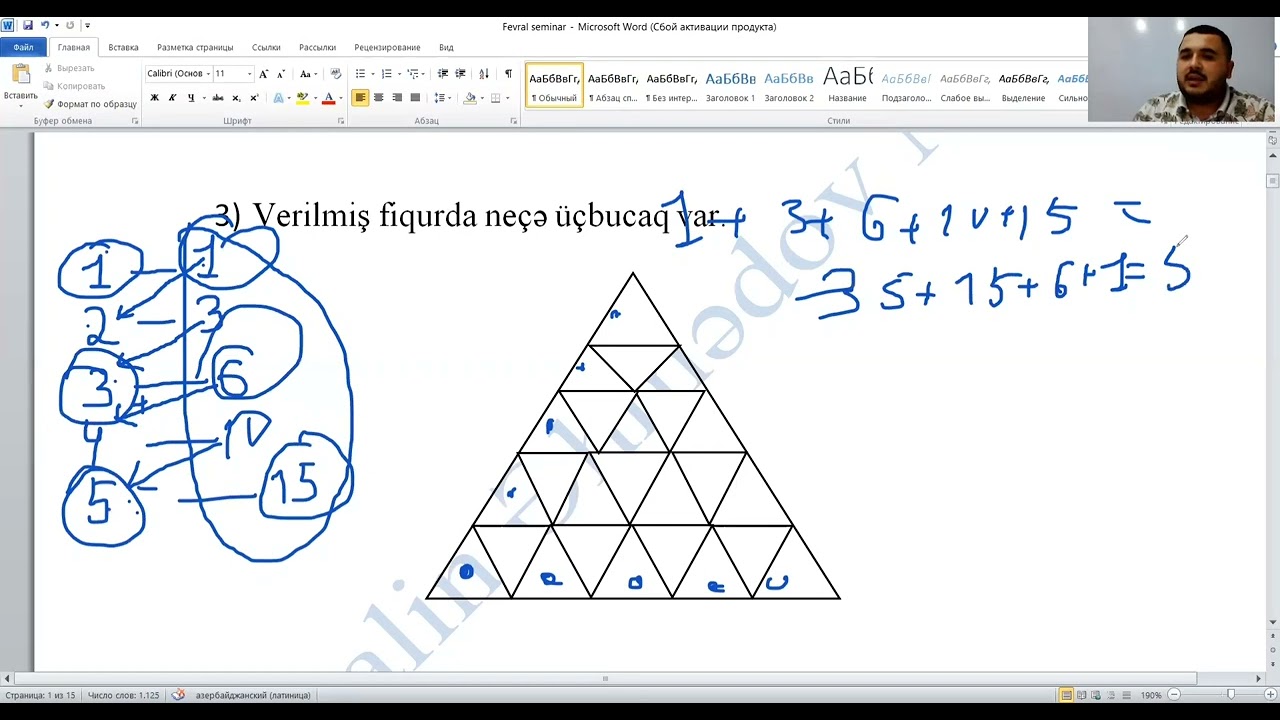Image resolution: width=1280 pixels, height=720 pixels.
Task: Switch to the Ссылки ribbon tab
Action: point(266,47)
